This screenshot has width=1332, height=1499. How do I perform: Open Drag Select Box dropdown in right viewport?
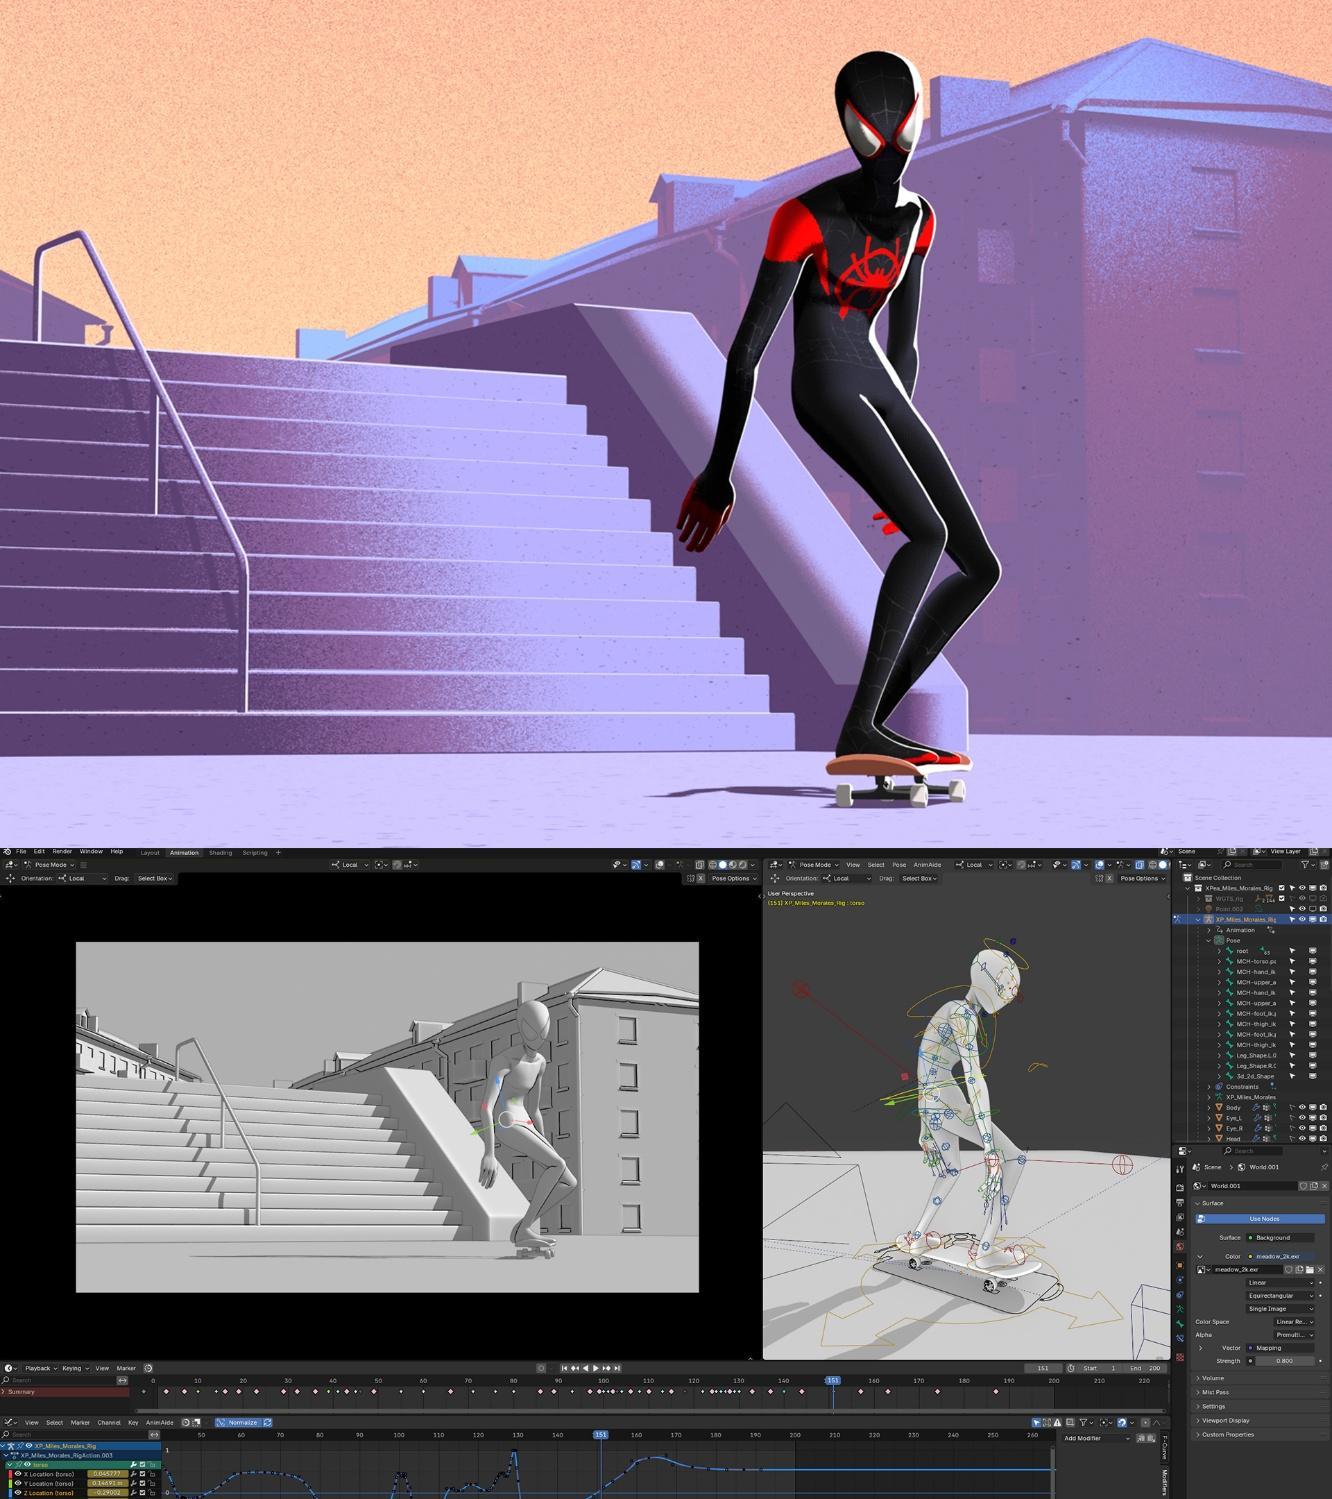919,879
